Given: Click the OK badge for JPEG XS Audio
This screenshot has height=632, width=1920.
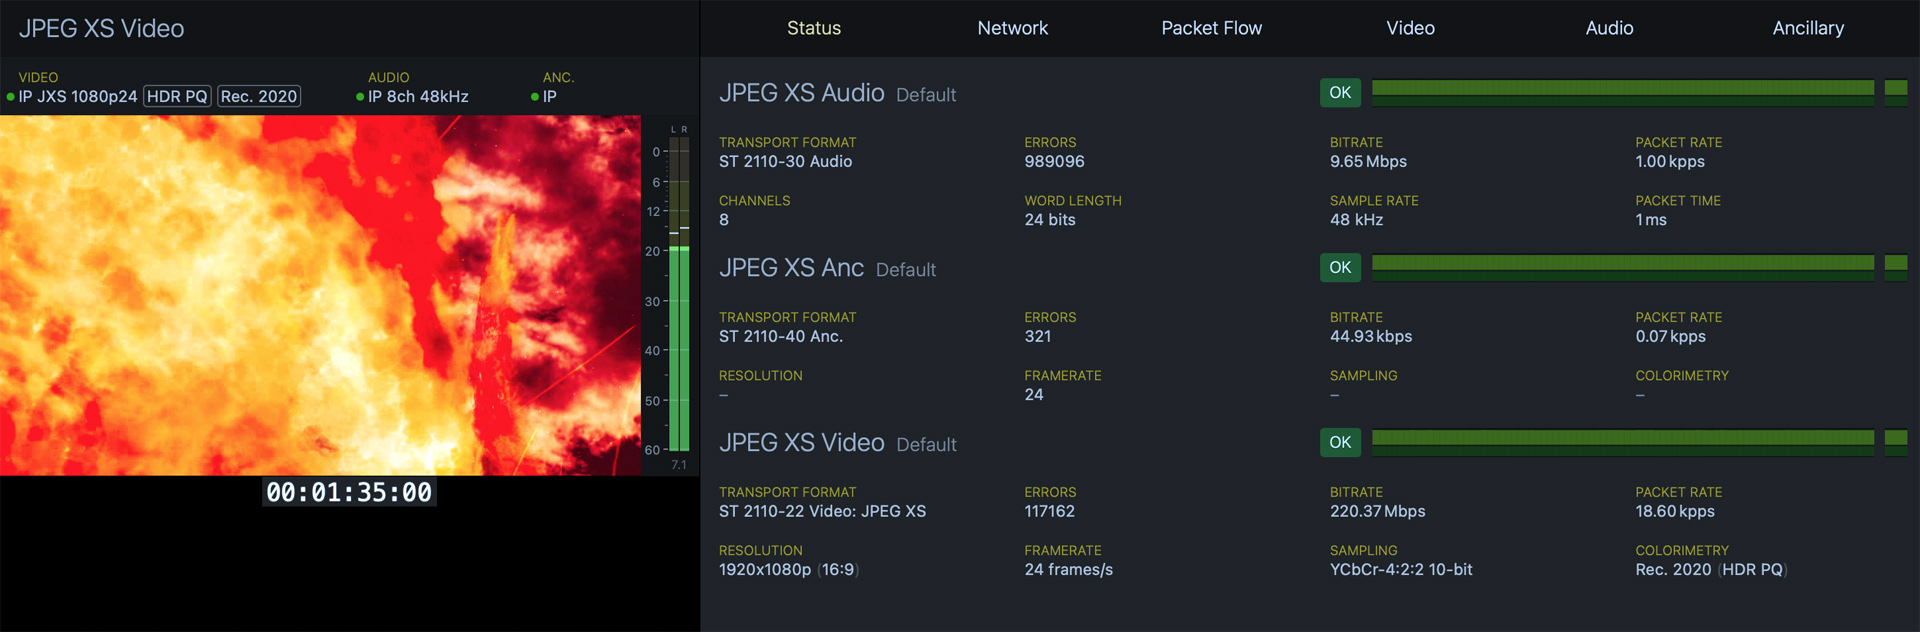Looking at the screenshot, I should click(1340, 92).
